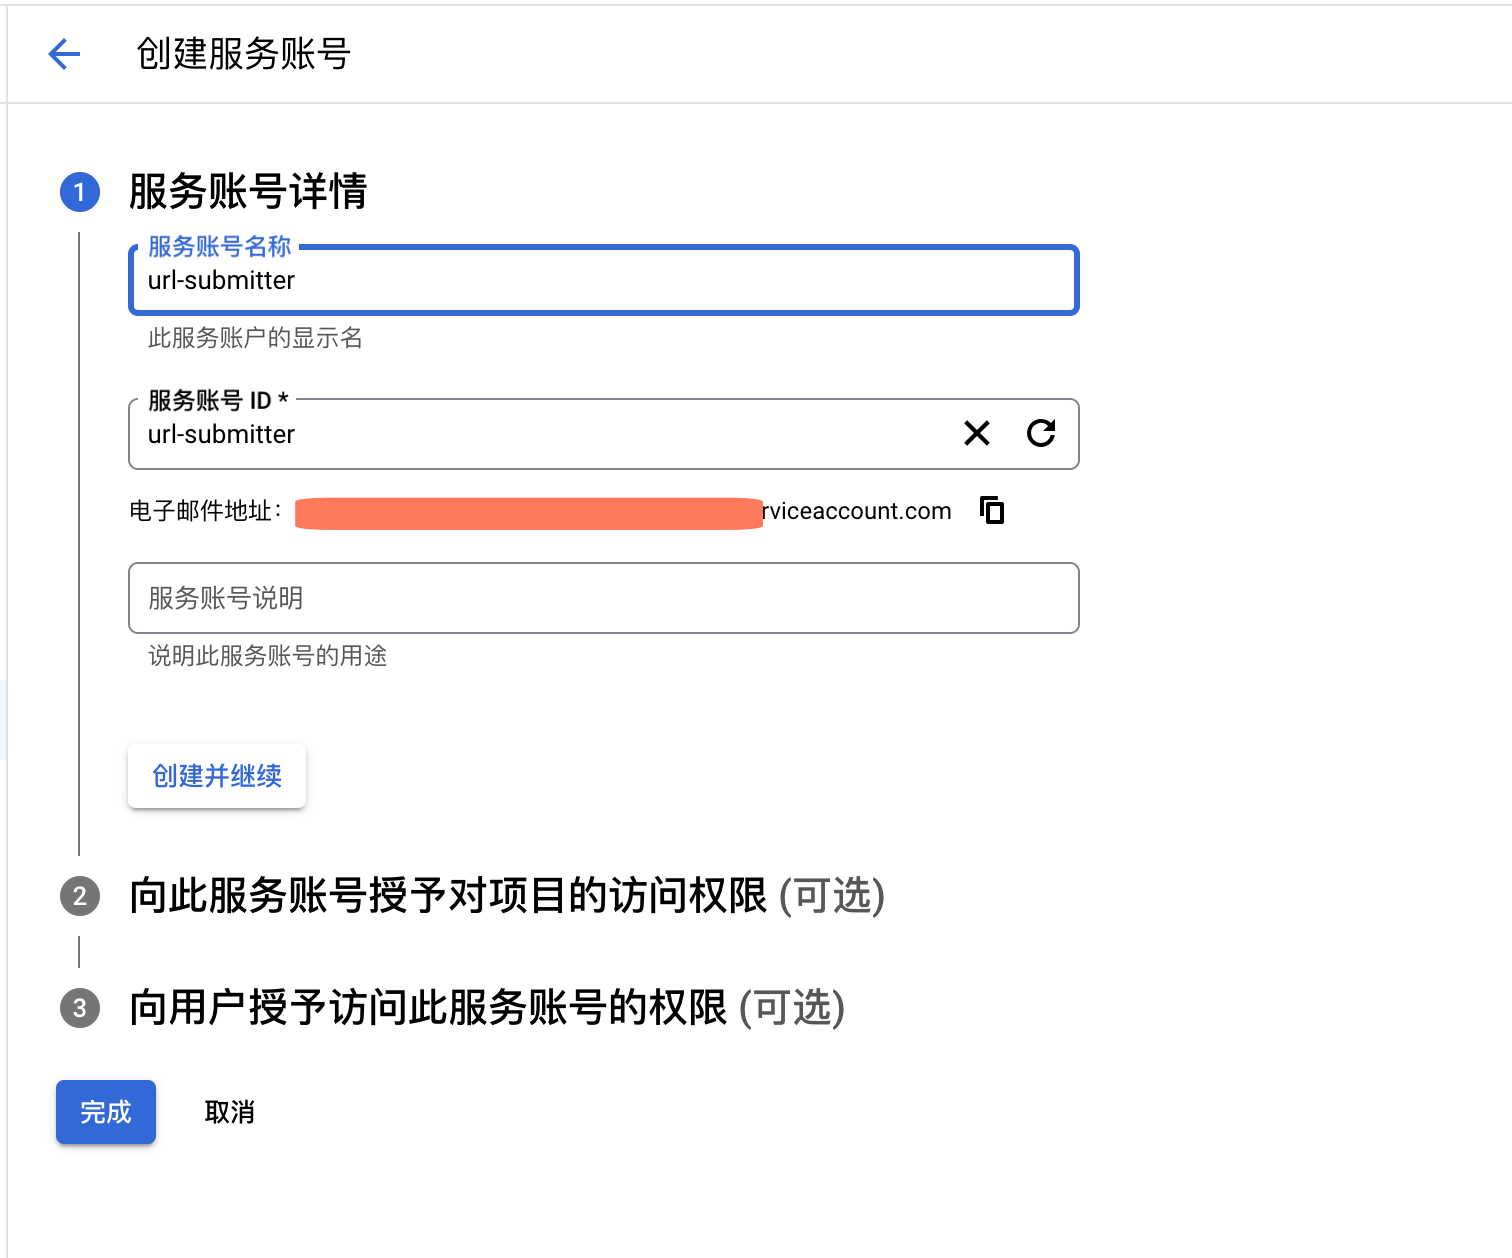Collapse the 服务账号详情 step heading

[x=248, y=192]
